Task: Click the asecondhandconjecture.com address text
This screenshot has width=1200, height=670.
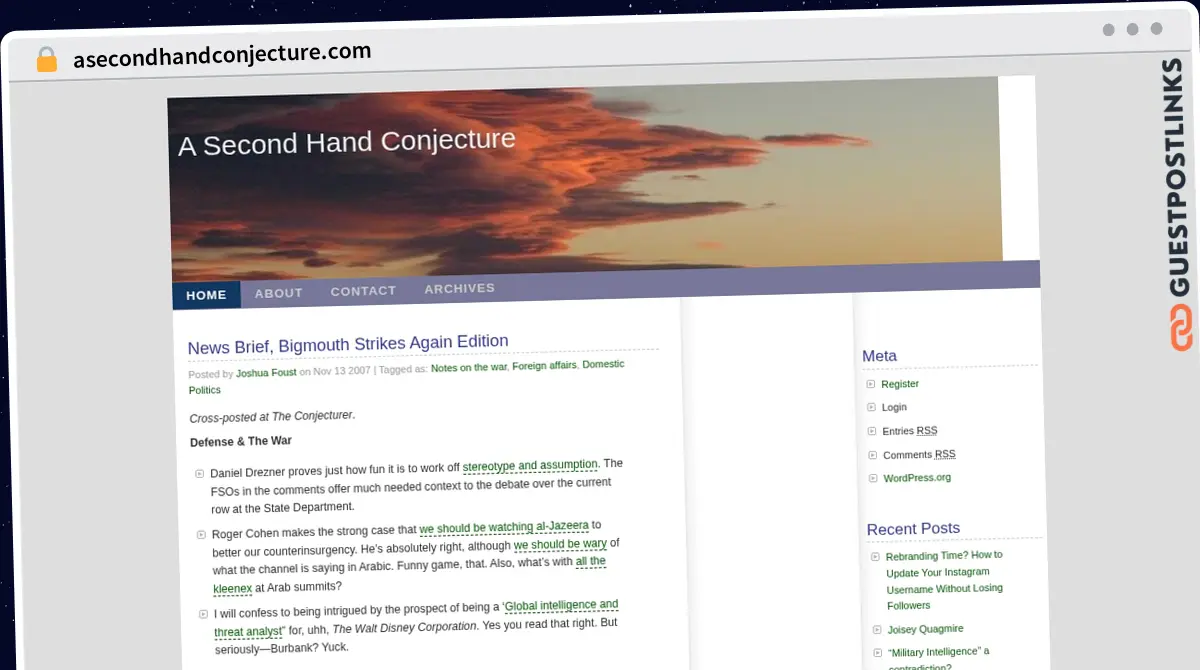Action: tap(222, 54)
